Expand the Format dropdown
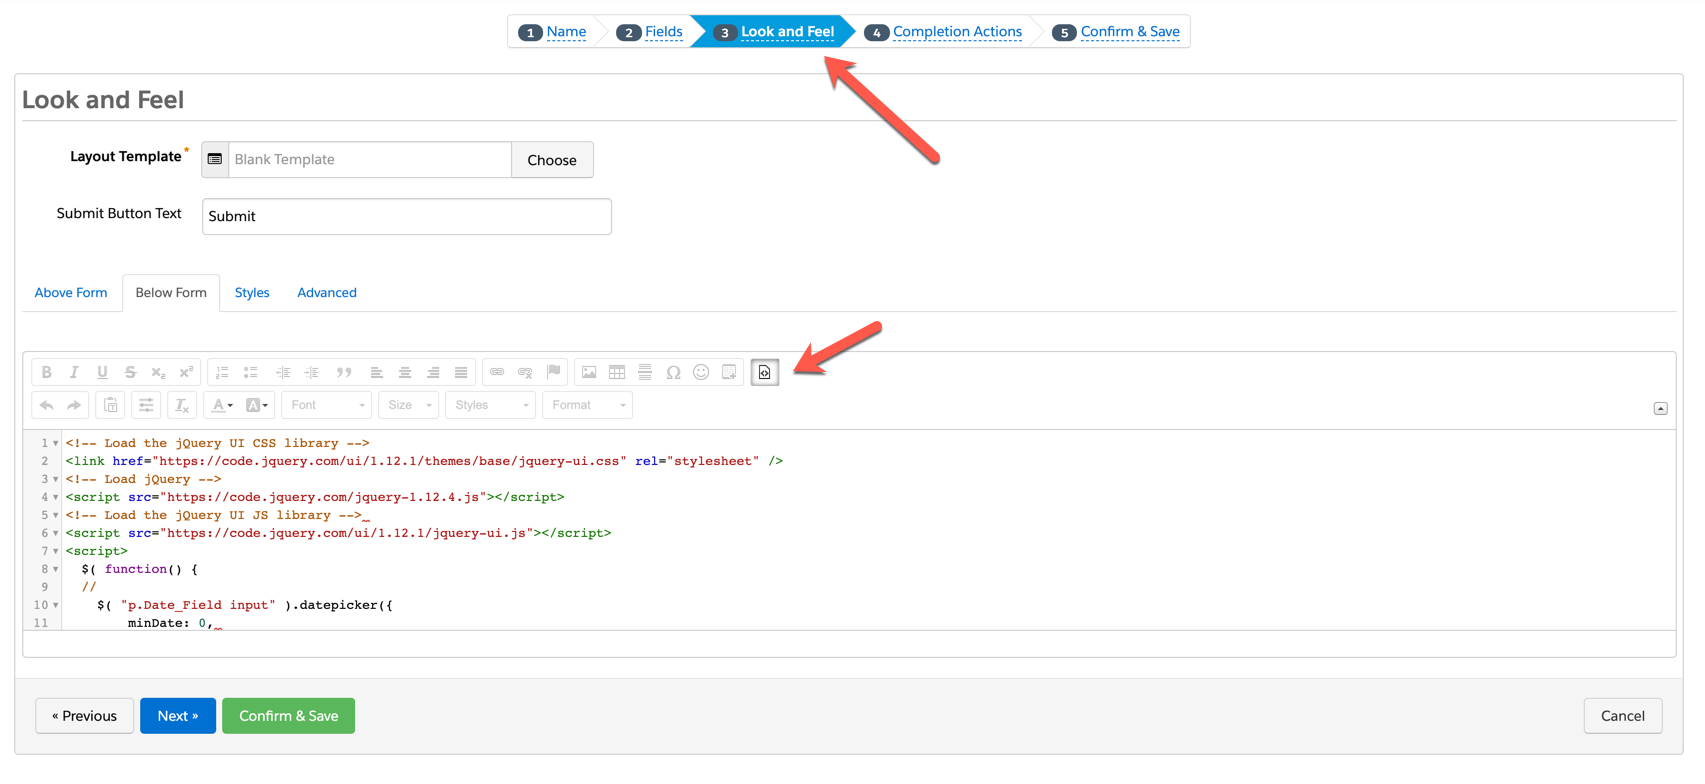 (x=587, y=405)
